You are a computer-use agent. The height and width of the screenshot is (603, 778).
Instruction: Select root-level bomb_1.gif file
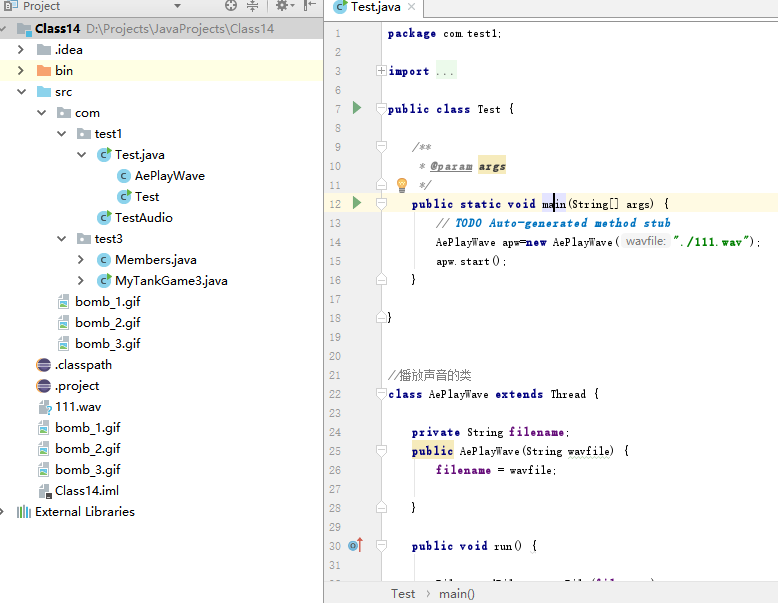[x=88, y=428]
